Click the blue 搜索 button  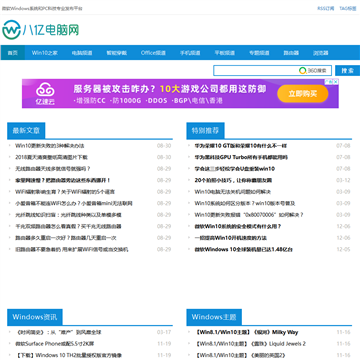tap(347, 71)
